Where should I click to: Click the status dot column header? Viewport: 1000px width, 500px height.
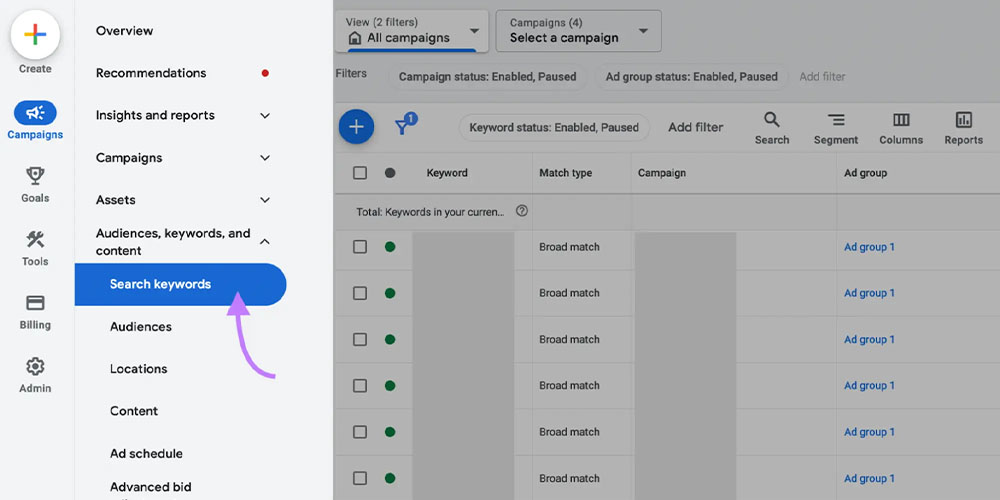coord(390,173)
